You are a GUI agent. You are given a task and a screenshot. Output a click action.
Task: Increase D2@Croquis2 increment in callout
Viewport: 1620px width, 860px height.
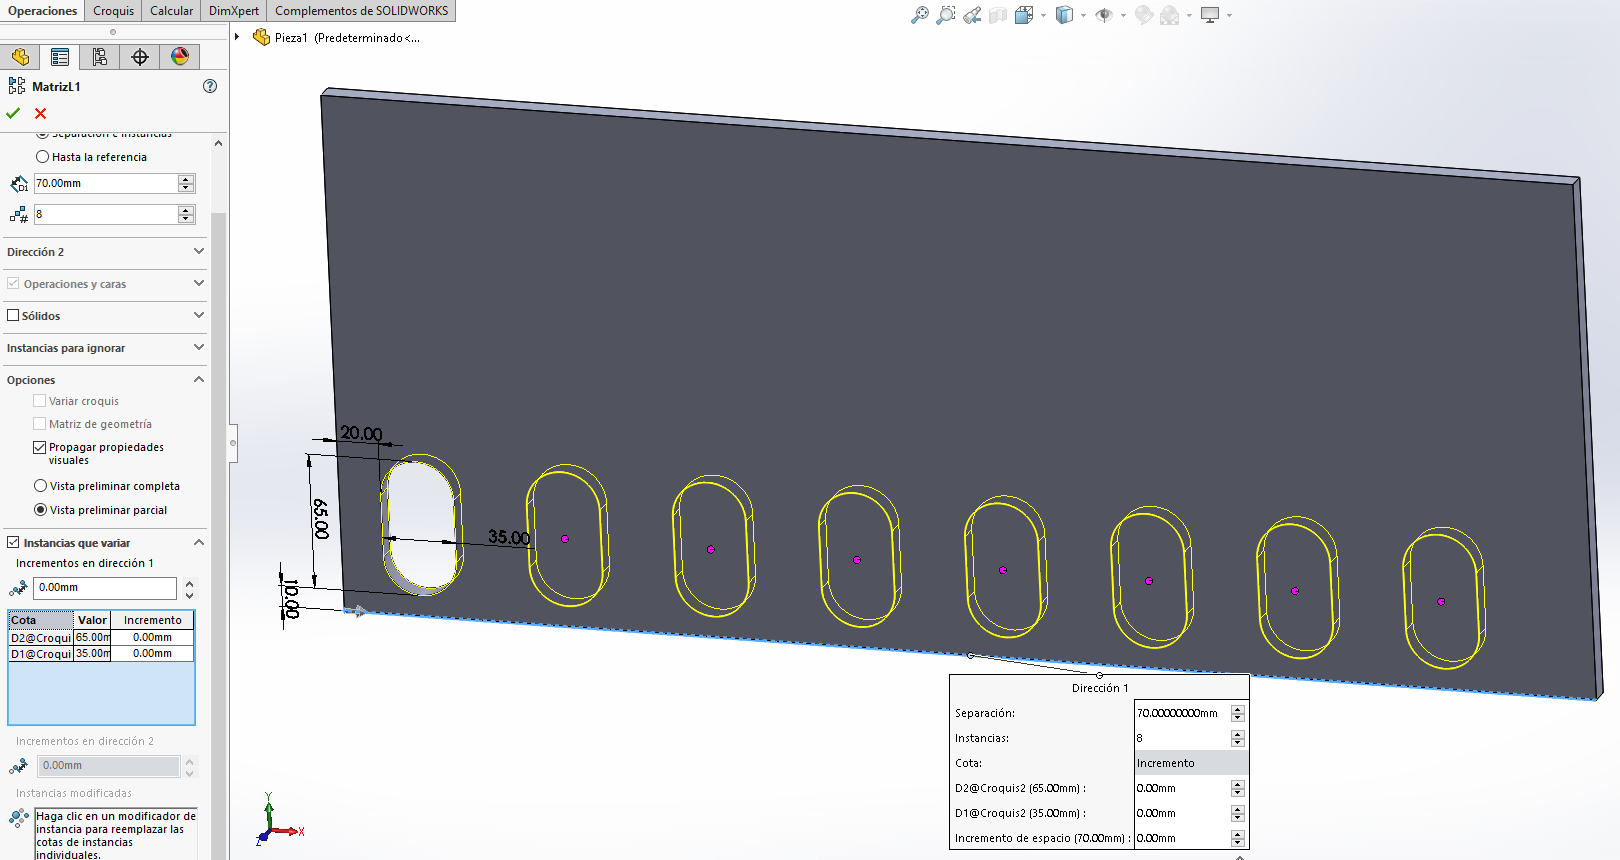pos(1238,783)
